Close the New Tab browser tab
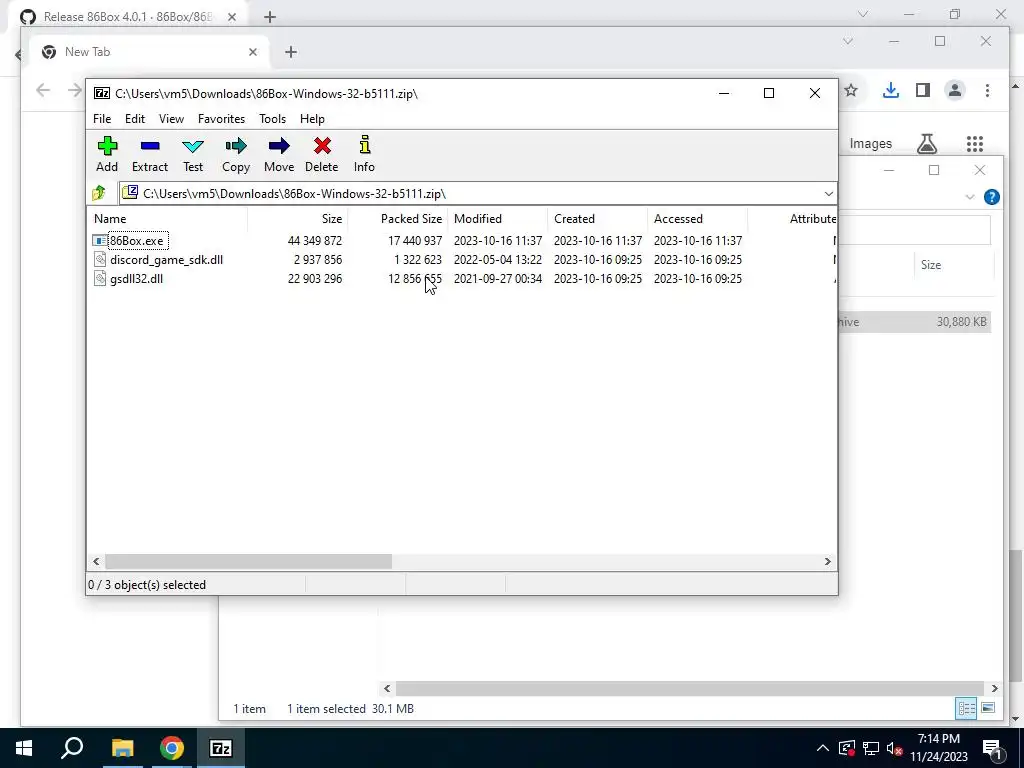Image resolution: width=1024 pixels, height=768 pixels. click(x=253, y=52)
